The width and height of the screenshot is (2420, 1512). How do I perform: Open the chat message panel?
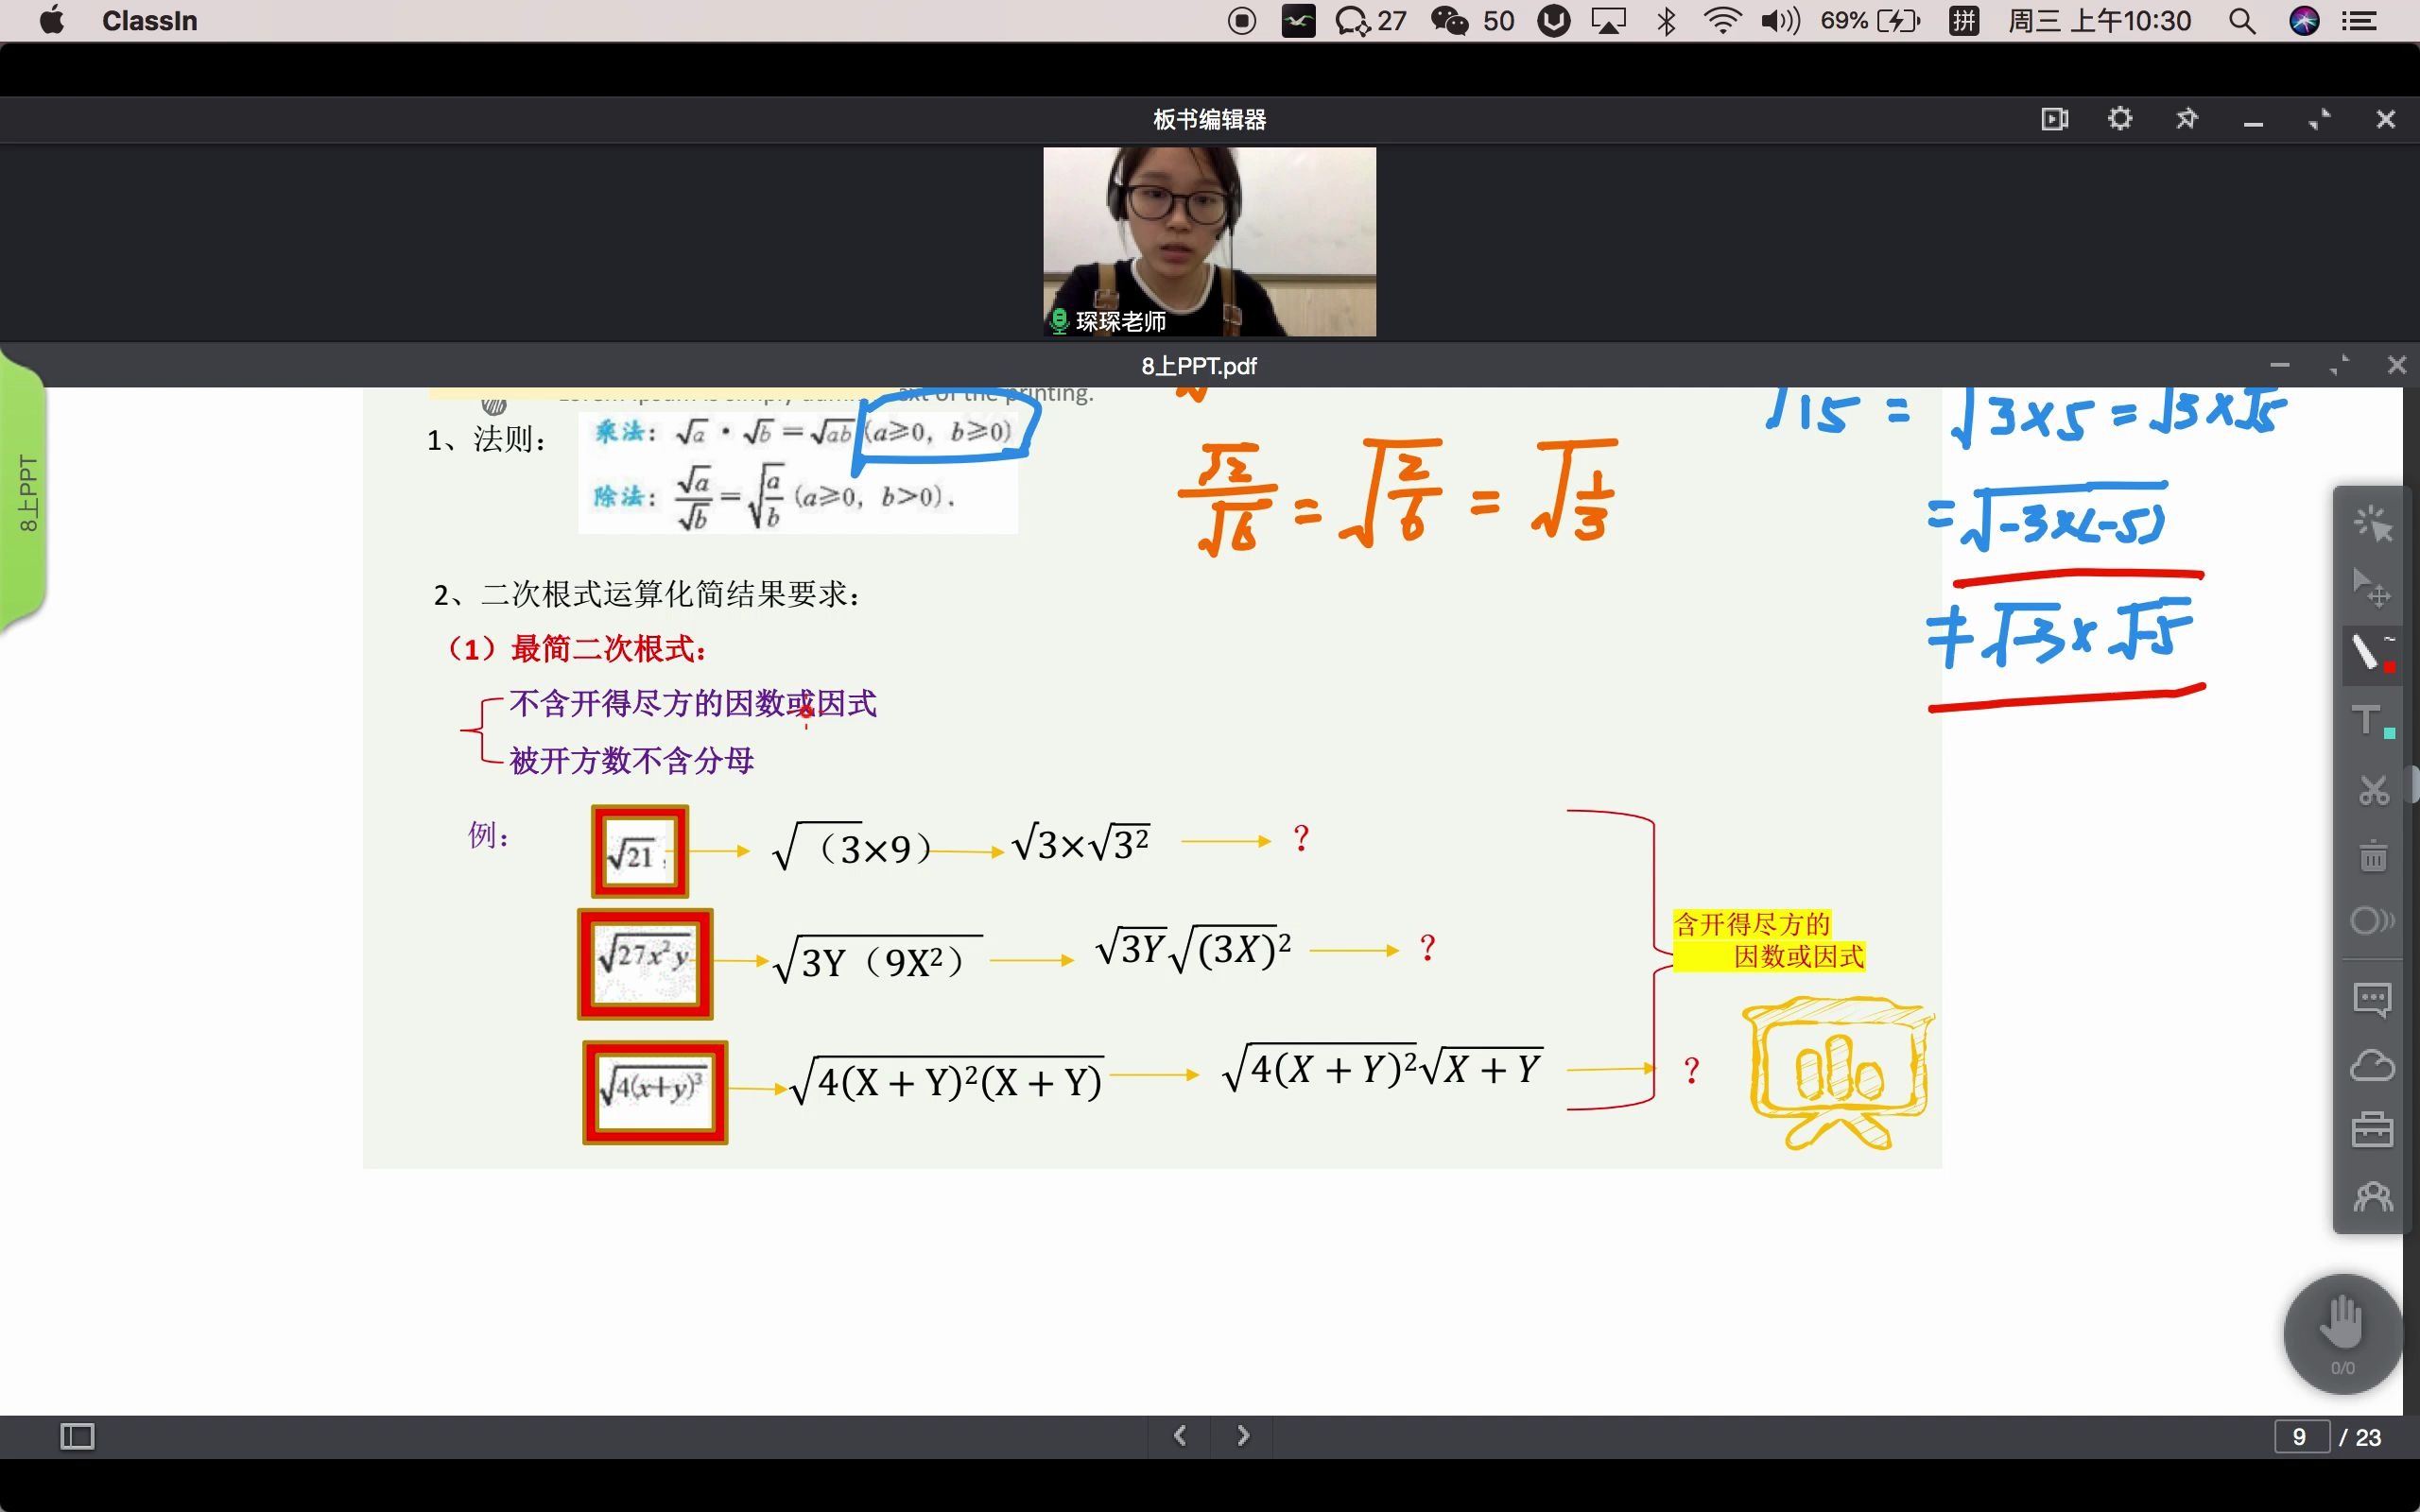[x=2373, y=998]
